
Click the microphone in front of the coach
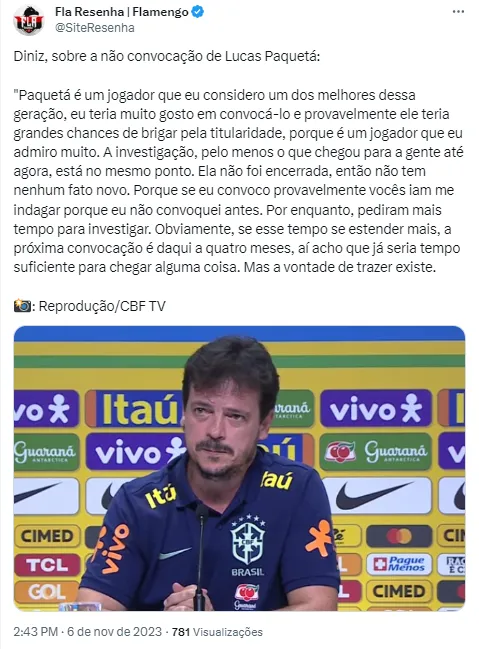201,557
